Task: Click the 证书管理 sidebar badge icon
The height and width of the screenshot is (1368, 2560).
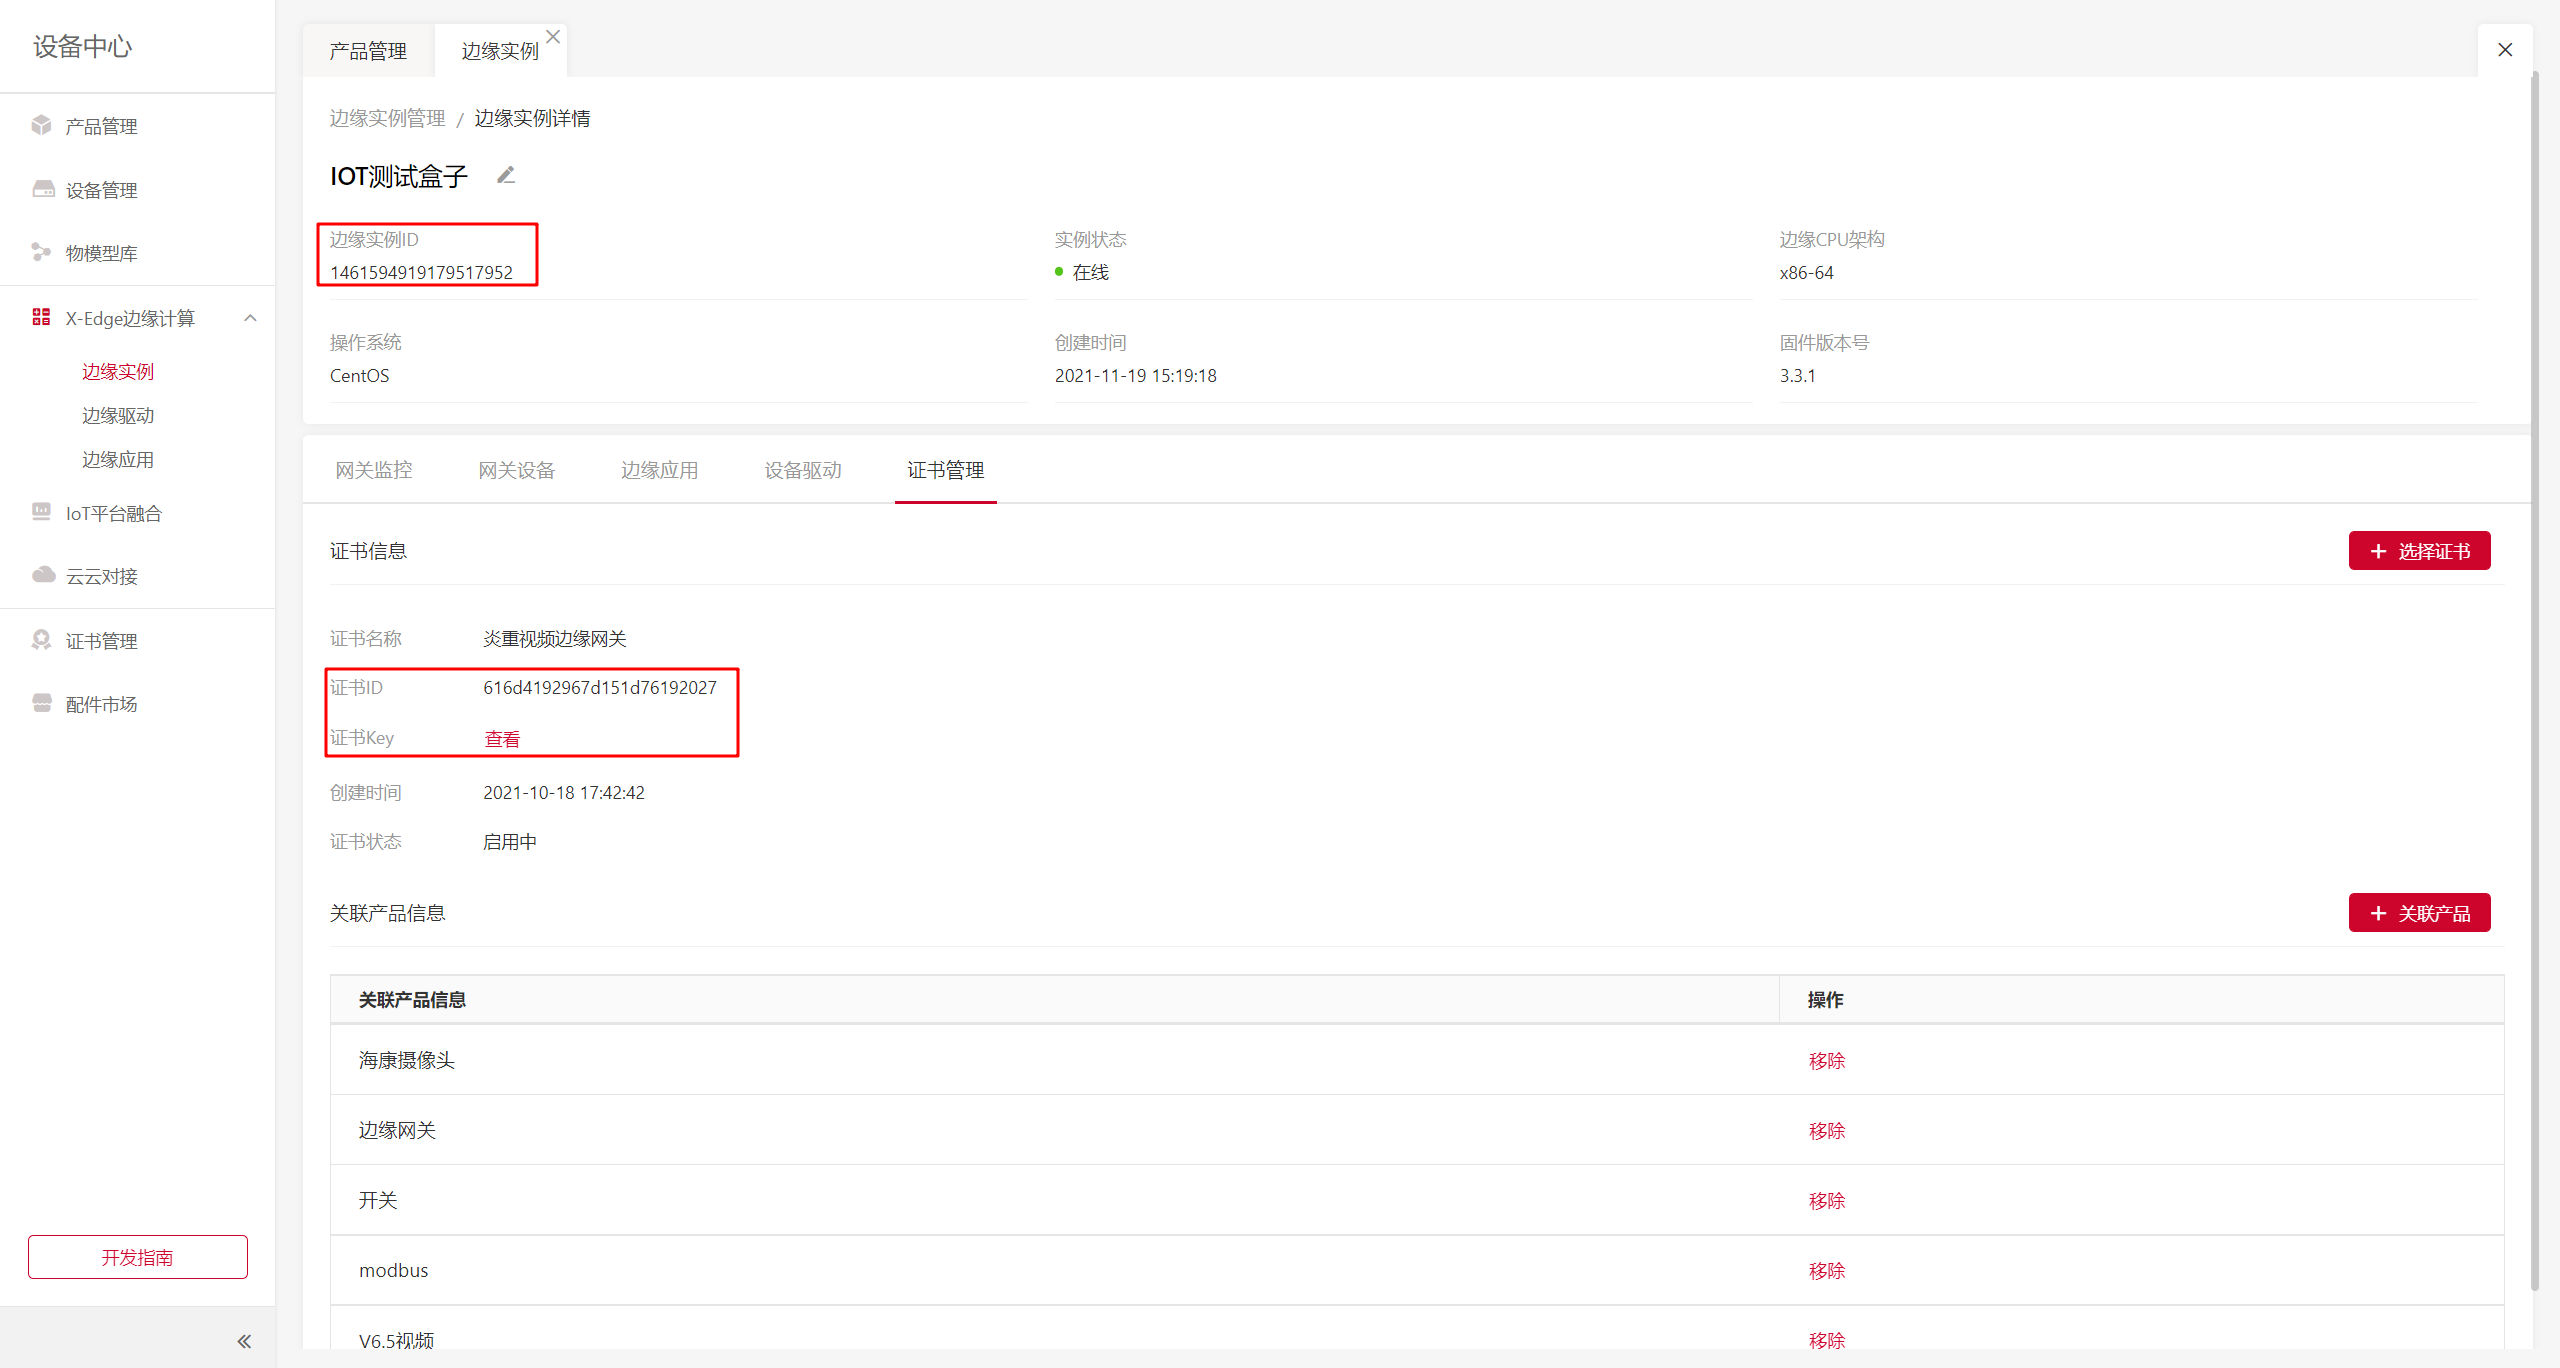Action: pyautogui.click(x=41, y=640)
